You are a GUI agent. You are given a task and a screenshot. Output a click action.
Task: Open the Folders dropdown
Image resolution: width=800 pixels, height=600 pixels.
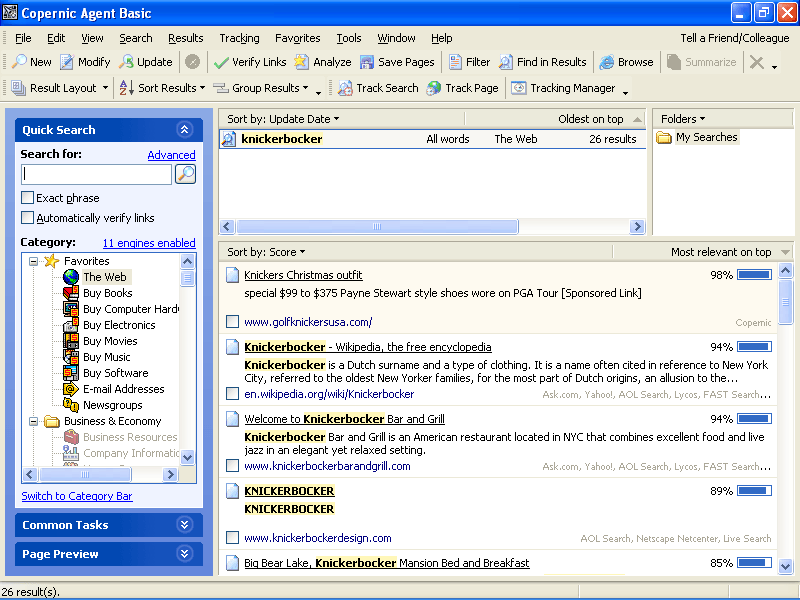click(683, 119)
